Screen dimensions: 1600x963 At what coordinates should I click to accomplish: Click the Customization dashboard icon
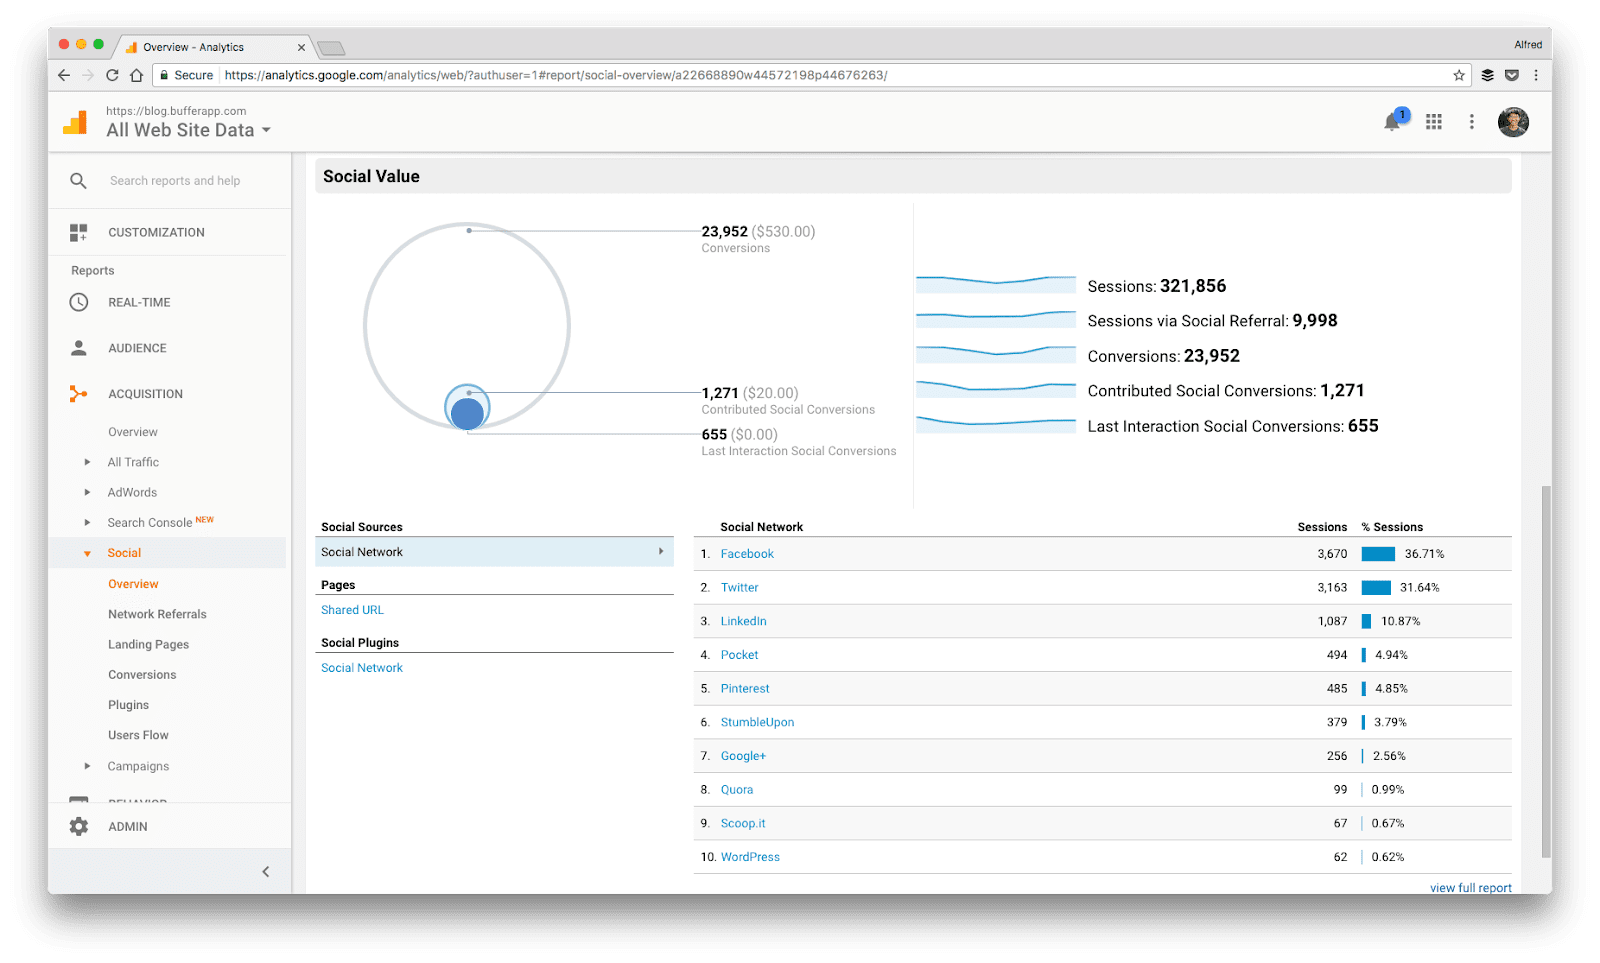click(x=78, y=232)
